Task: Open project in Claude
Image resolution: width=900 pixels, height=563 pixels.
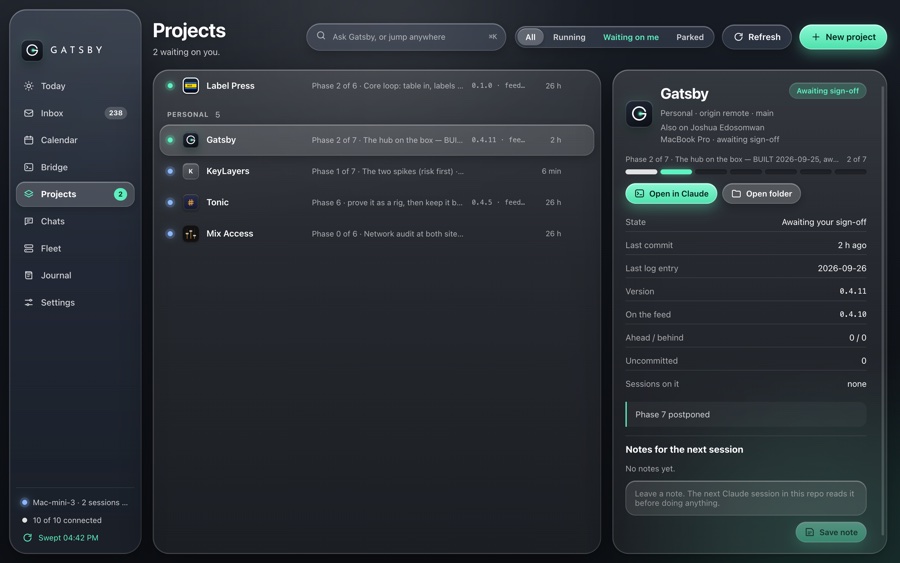Action: (671, 193)
